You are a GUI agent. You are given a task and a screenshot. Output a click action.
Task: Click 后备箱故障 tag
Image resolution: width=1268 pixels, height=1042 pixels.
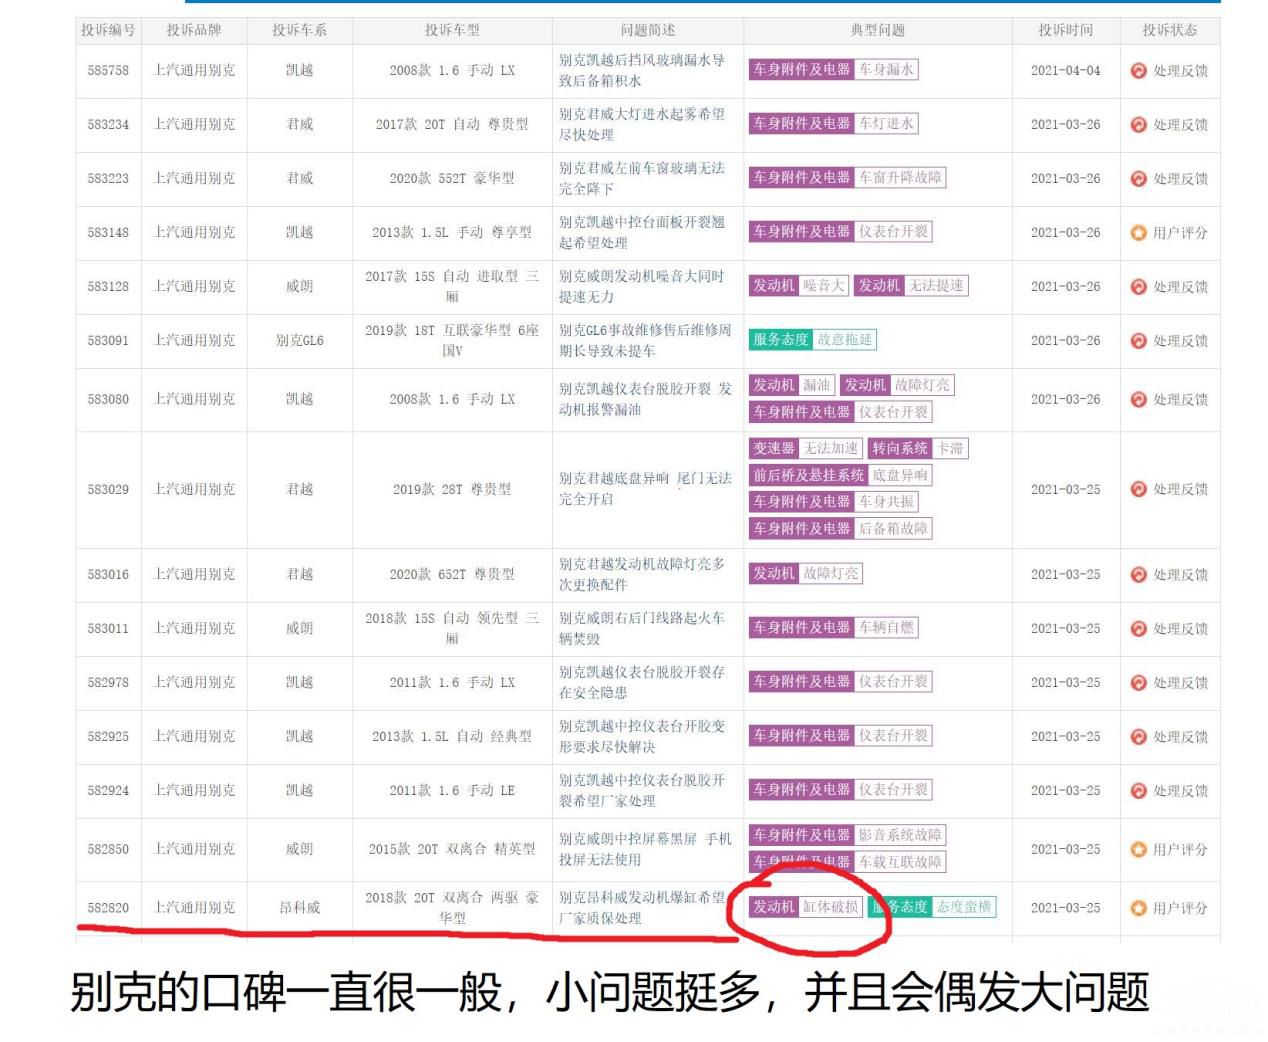tap(840, 528)
